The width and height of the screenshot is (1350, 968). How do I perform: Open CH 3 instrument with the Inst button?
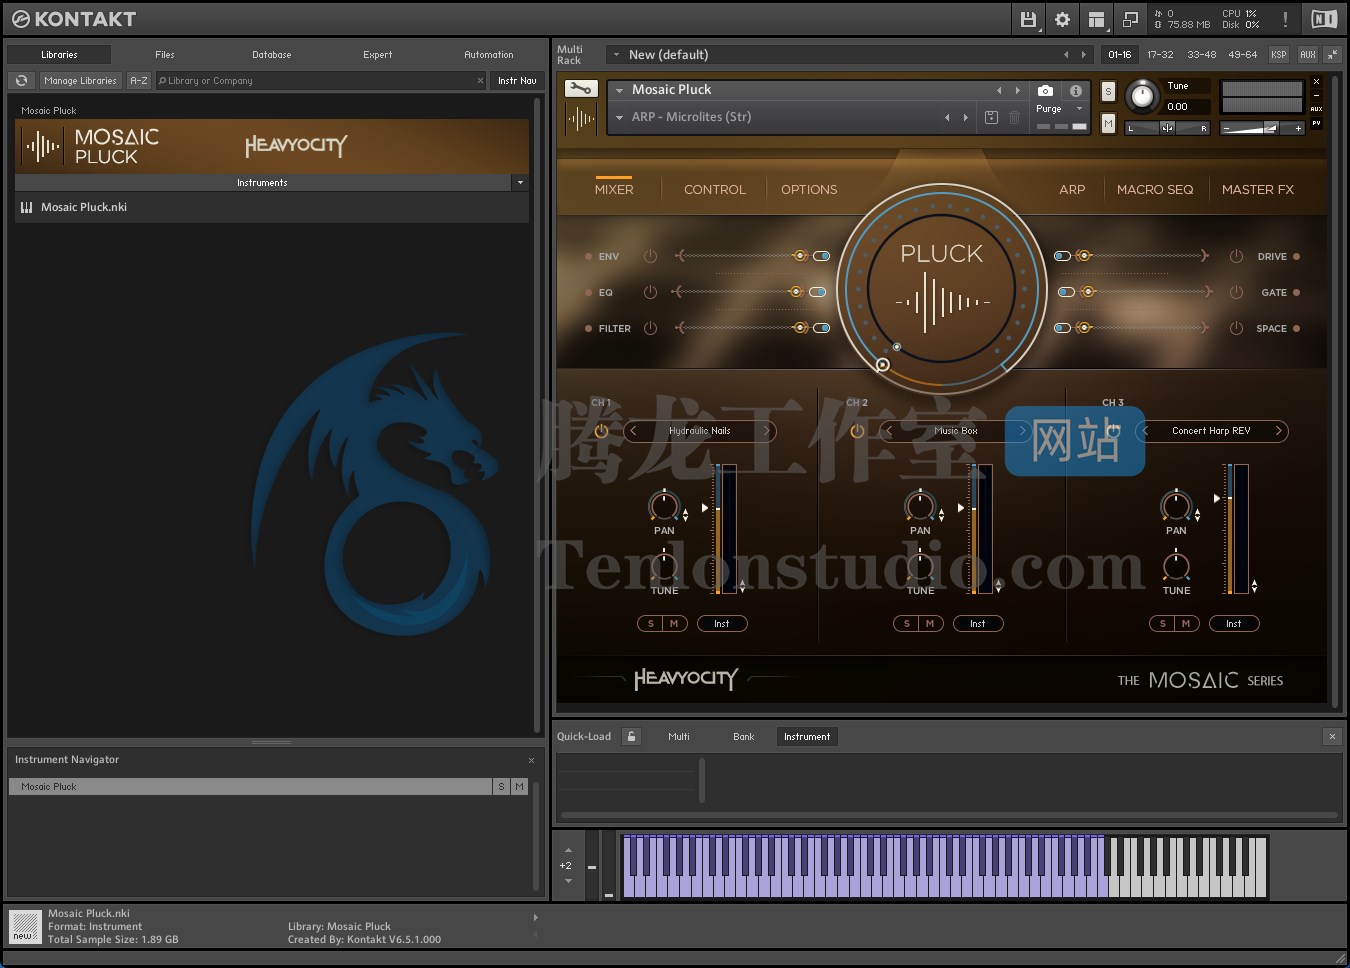[1234, 623]
